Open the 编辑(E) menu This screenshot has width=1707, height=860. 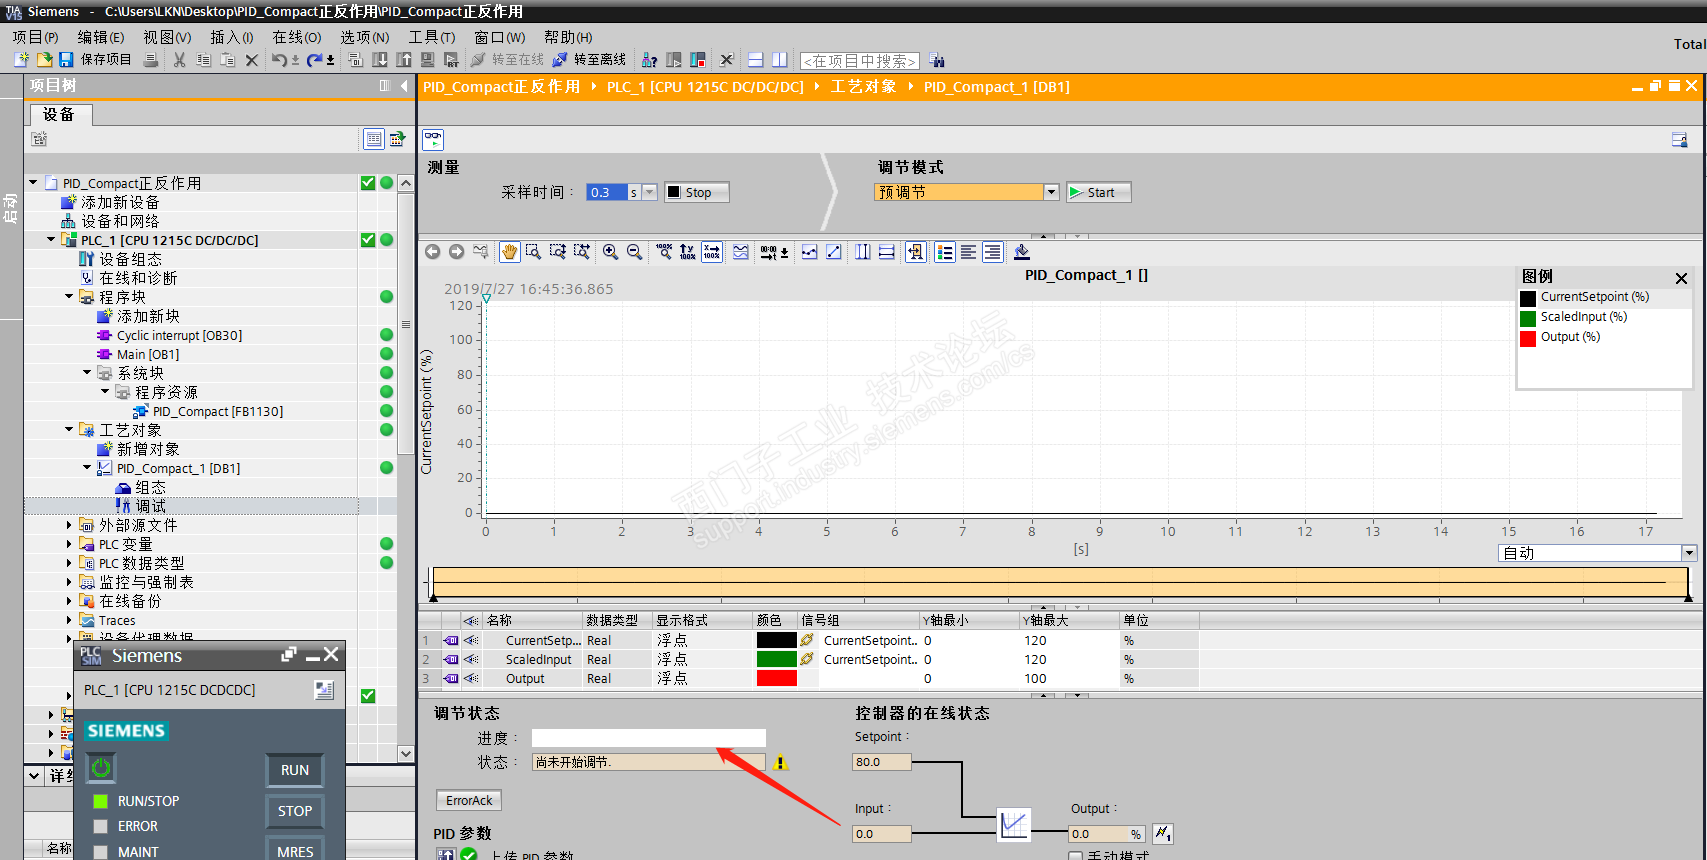click(x=101, y=37)
